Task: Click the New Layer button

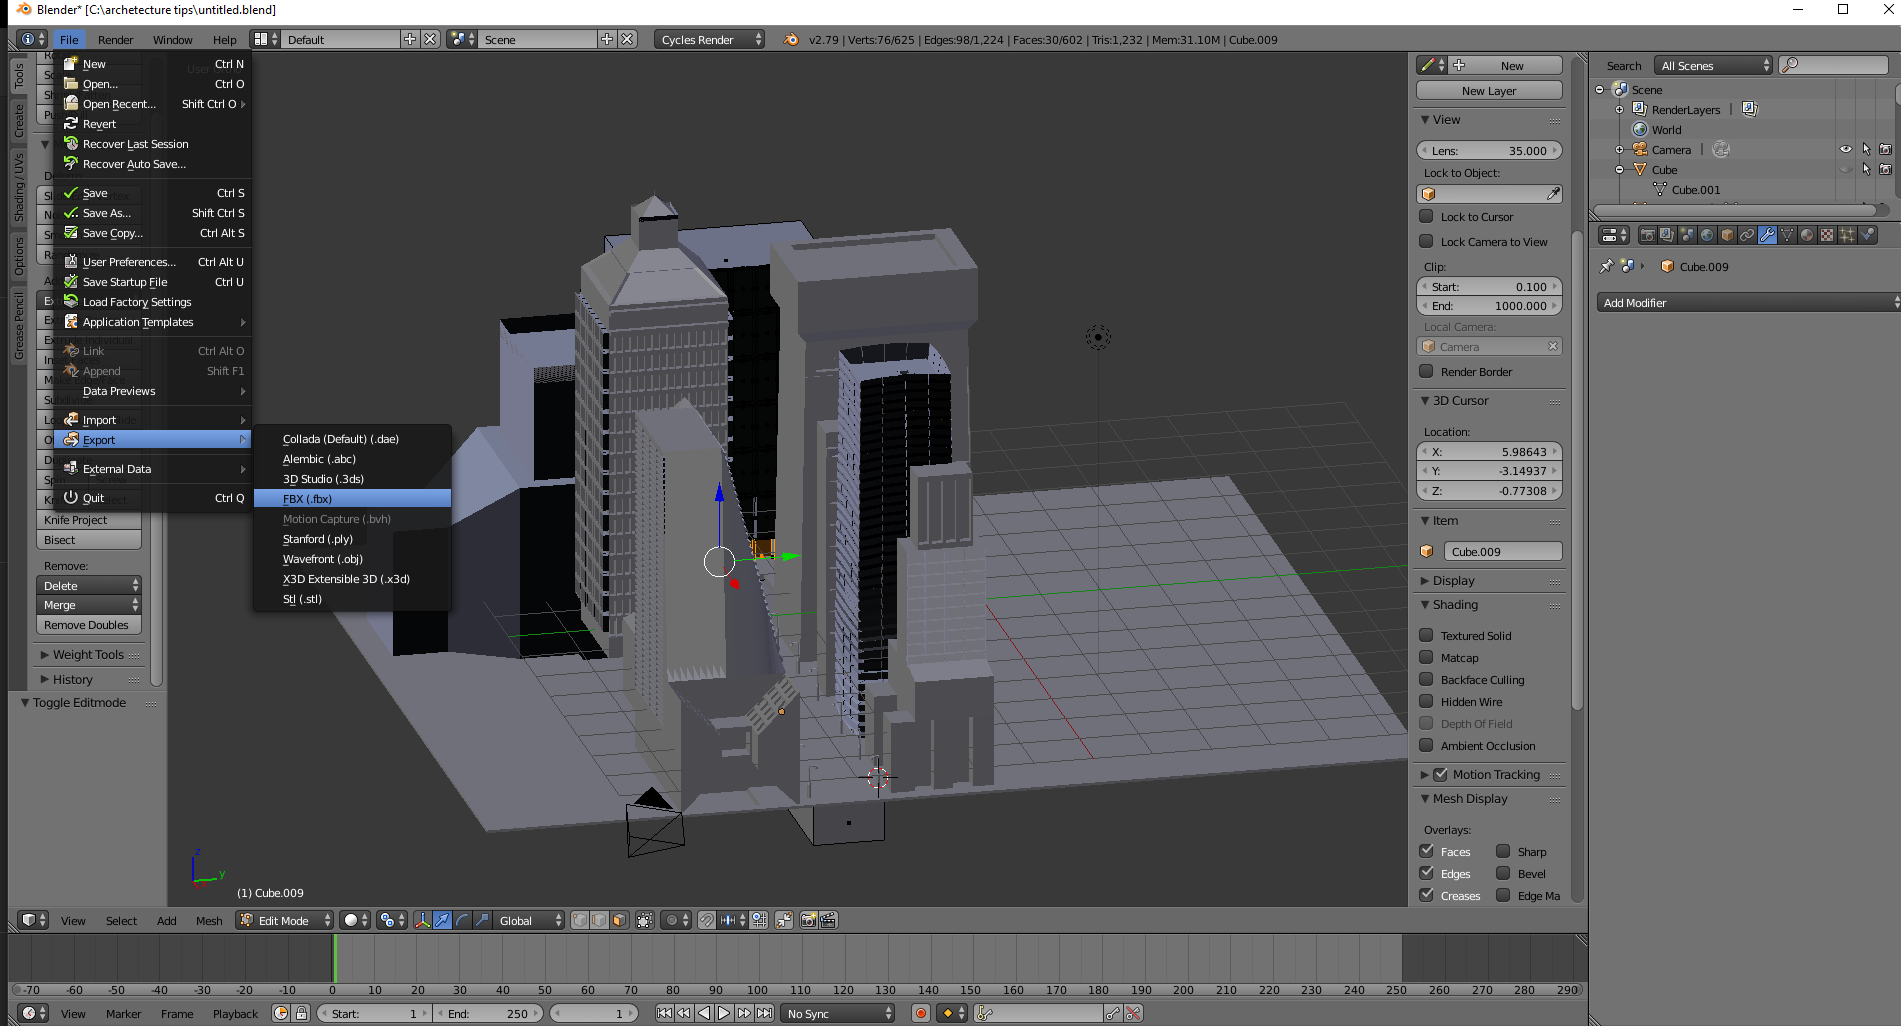Action: click(1488, 91)
